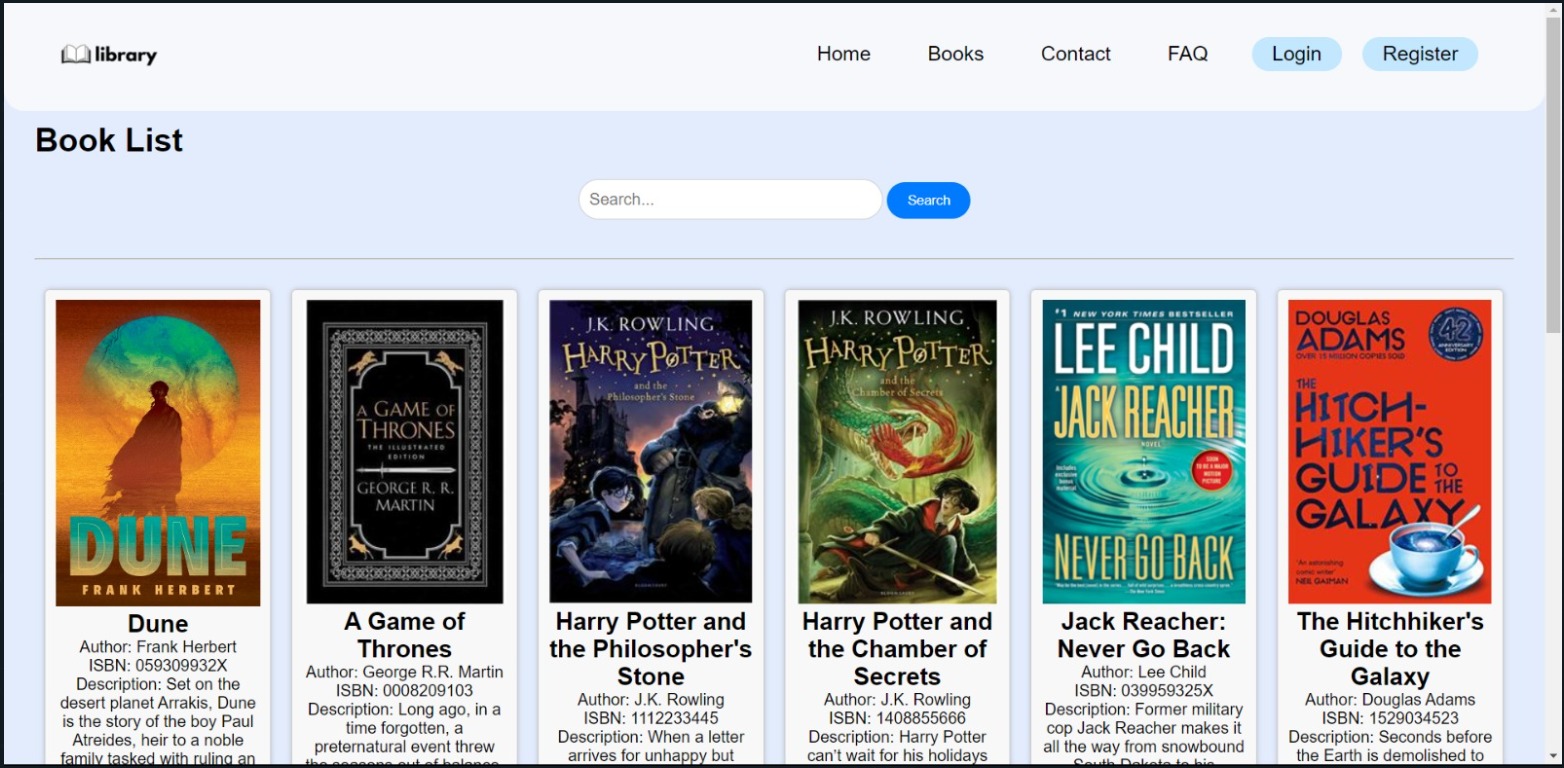Click the "Dune" title text
This screenshot has width=1564, height=768.
[158, 624]
